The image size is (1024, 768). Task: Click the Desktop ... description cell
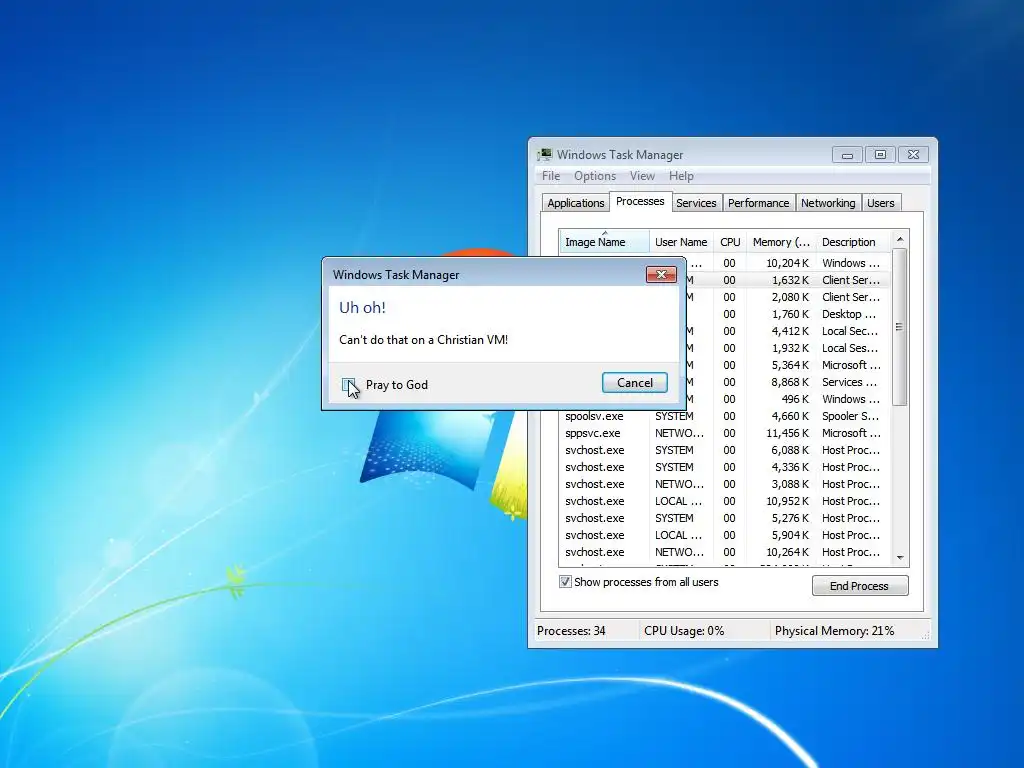(848, 314)
